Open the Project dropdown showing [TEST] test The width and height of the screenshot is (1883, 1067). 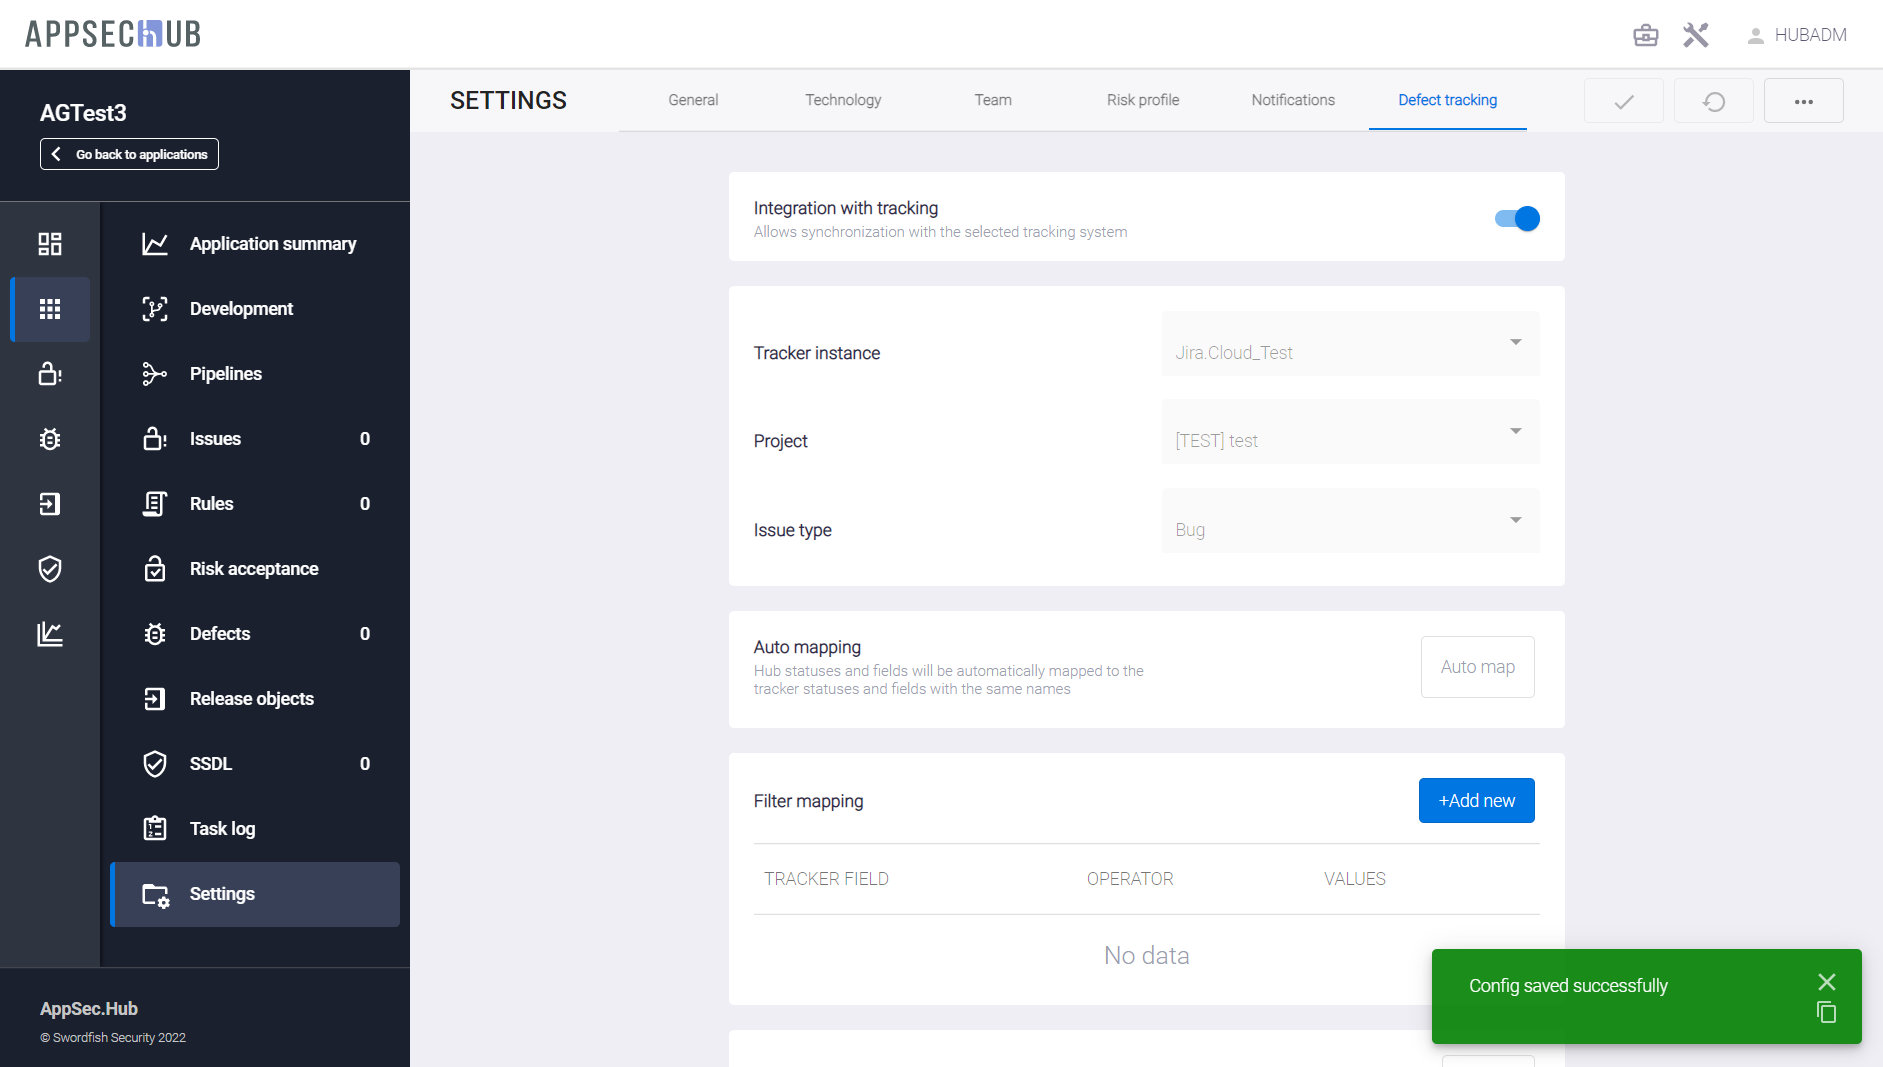tap(1349, 432)
